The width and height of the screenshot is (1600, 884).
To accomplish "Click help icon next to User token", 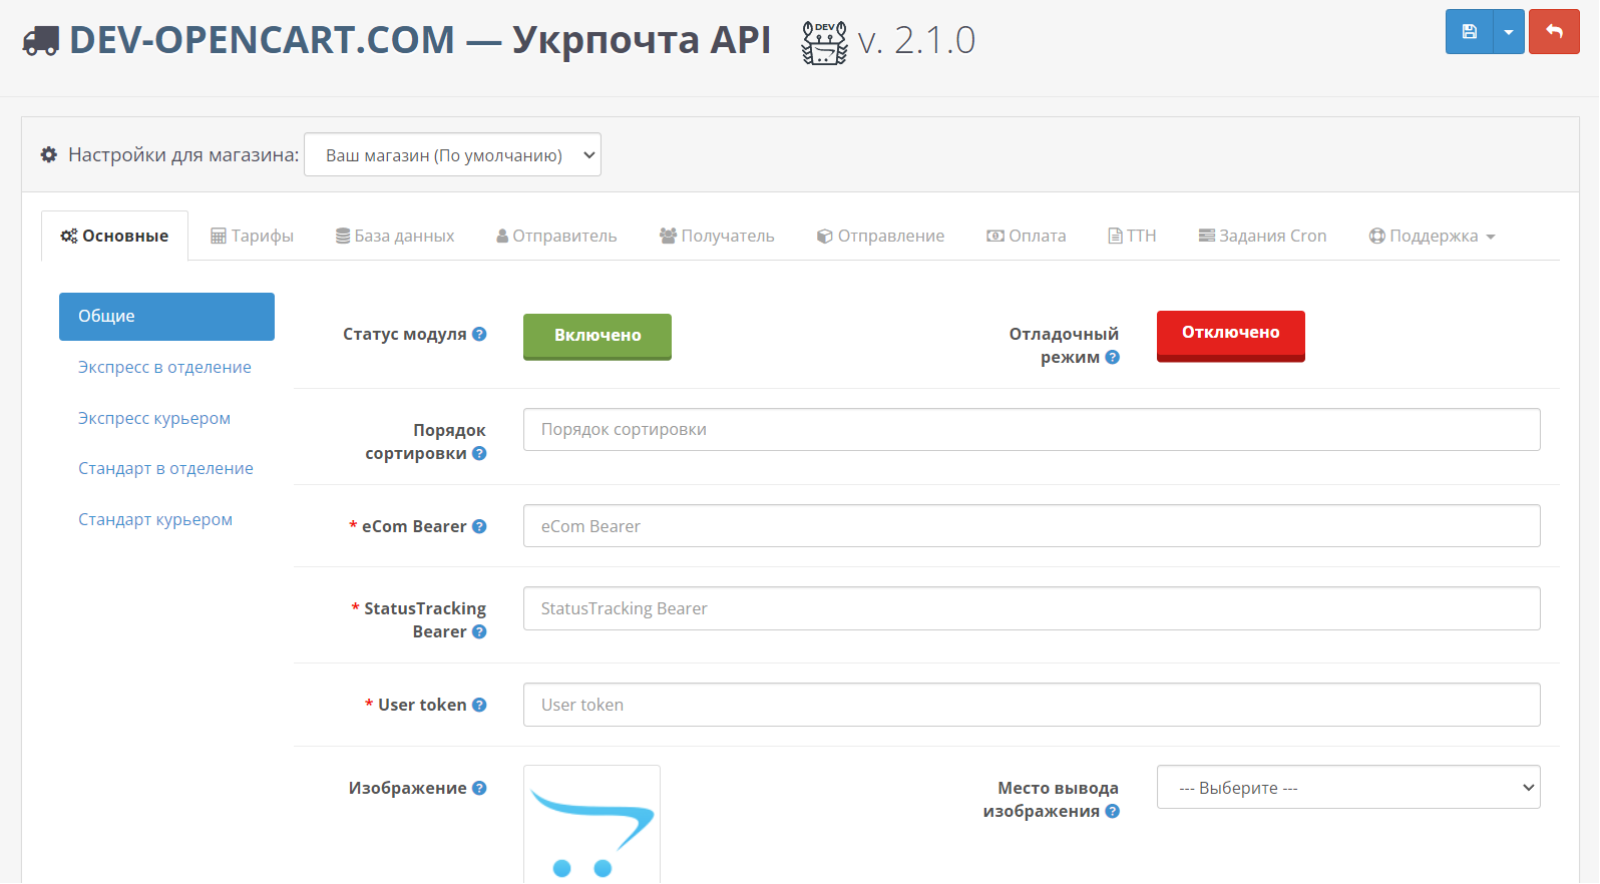I will point(480,705).
